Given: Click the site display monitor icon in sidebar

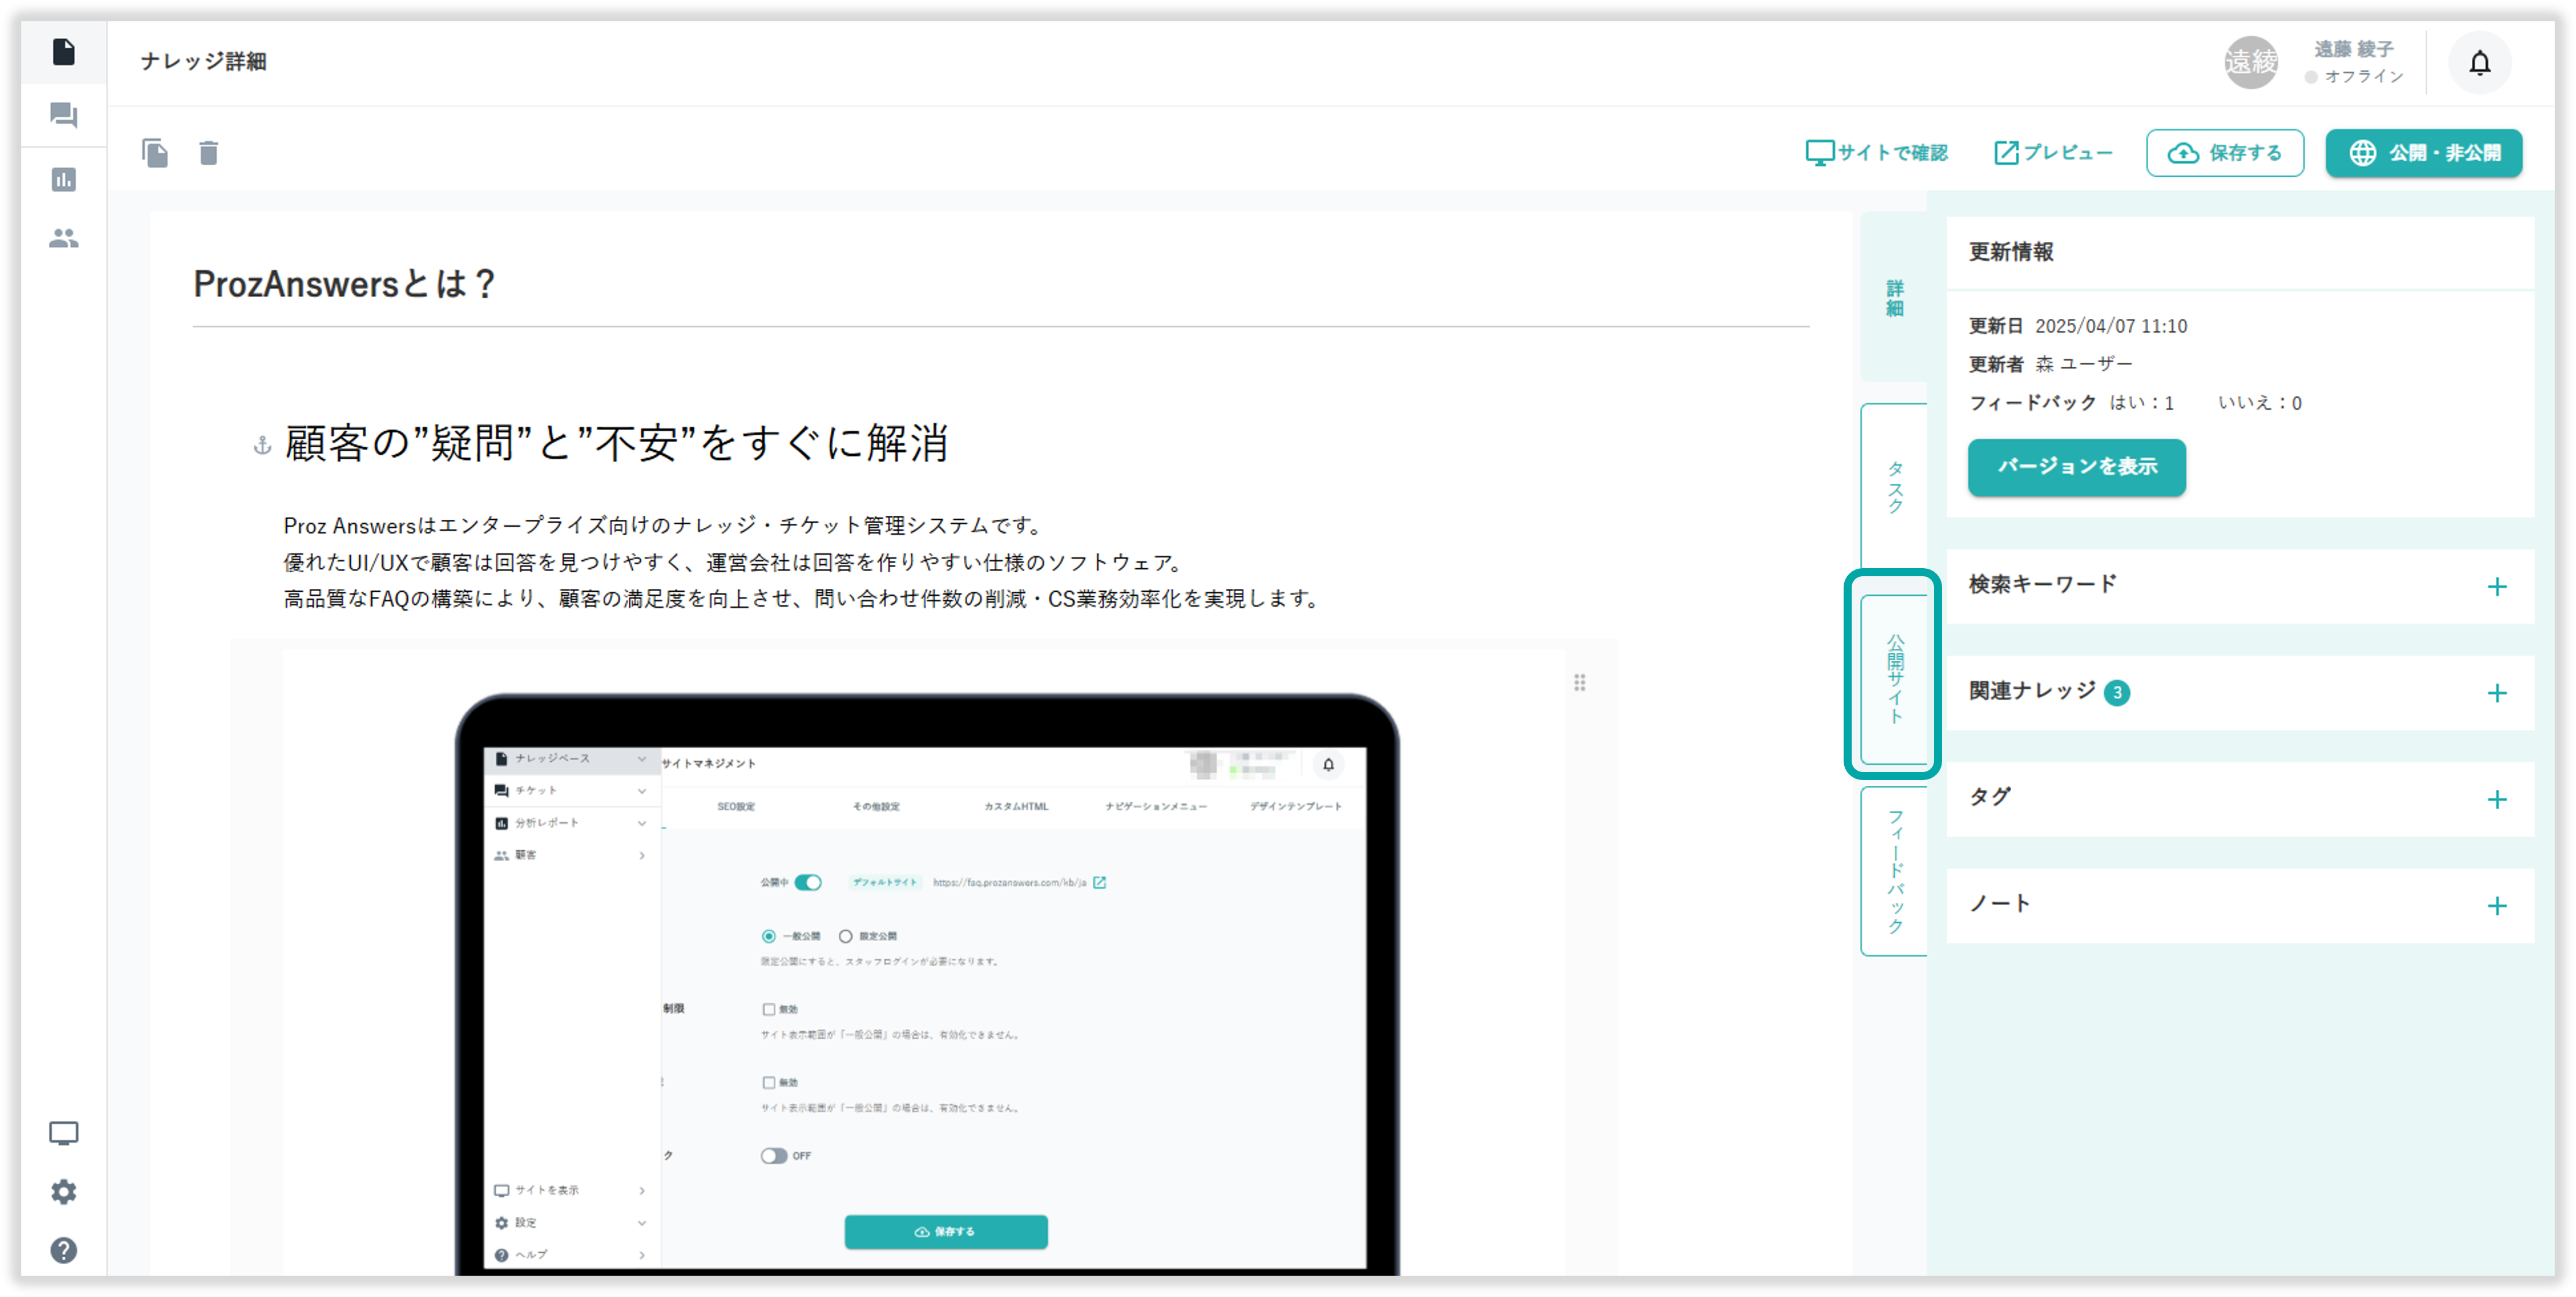Looking at the screenshot, I should 63,1133.
